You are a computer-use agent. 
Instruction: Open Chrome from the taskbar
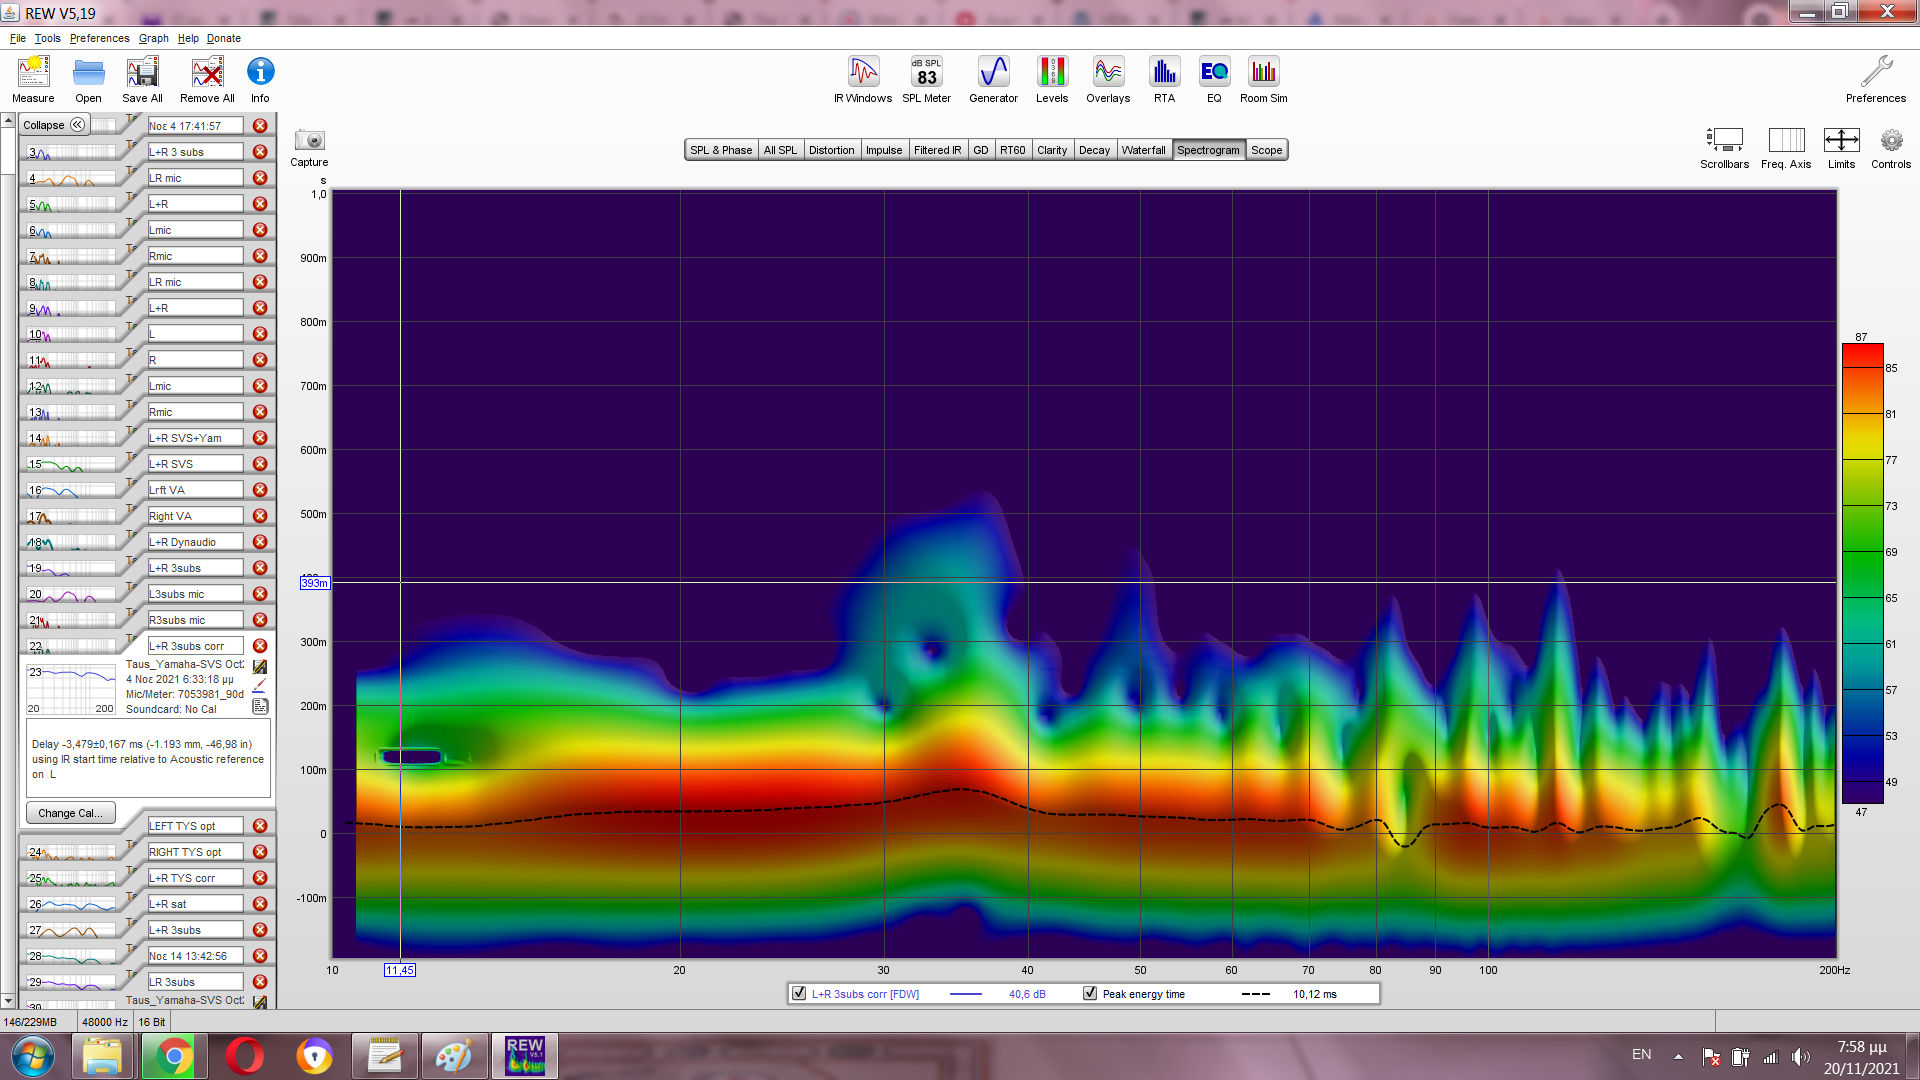click(173, 1056)
